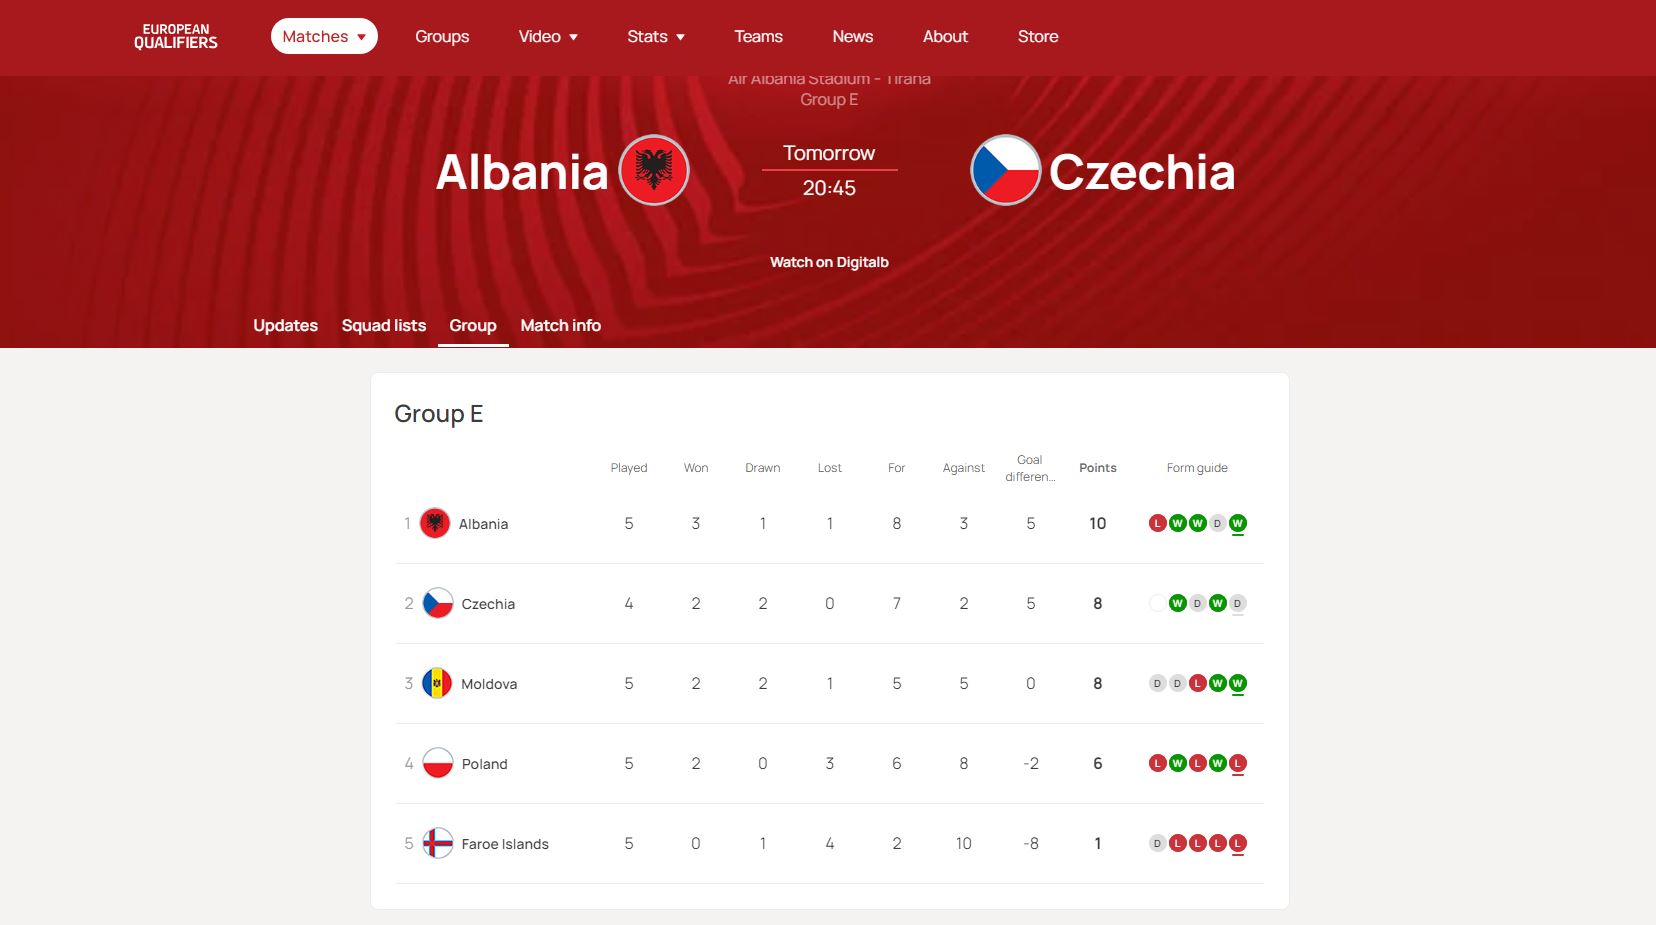Switch to the Updates tab
This screenshot has width=1656, height=925.
(285, 325)
